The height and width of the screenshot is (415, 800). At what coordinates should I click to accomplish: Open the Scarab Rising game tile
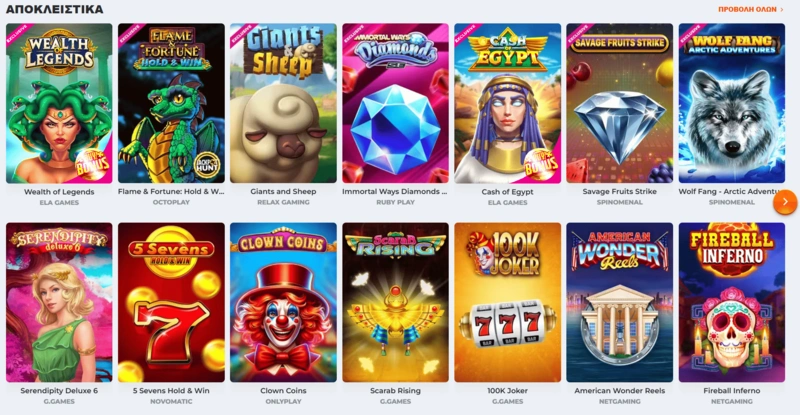[x=395, y=302]
